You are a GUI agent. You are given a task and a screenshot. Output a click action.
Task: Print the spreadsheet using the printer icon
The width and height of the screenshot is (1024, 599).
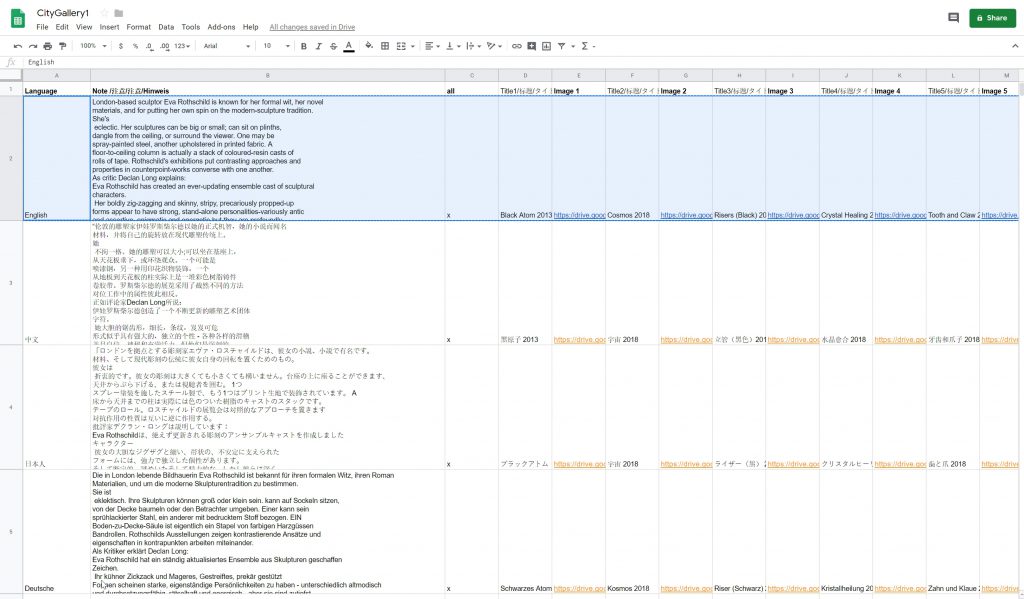[47, 46]
